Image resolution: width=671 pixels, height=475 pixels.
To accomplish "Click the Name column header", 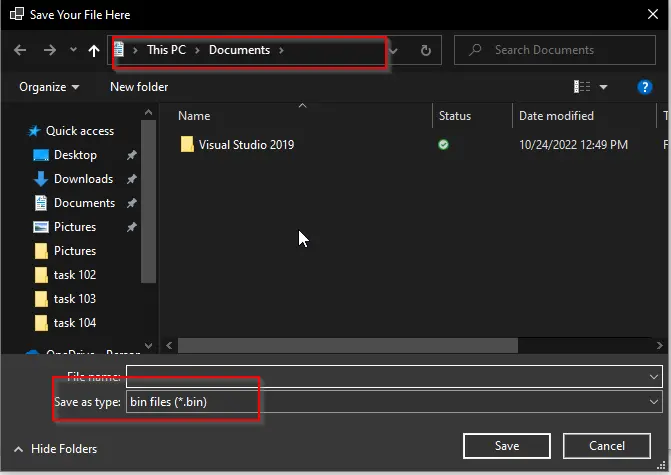I will coord(194,116).
